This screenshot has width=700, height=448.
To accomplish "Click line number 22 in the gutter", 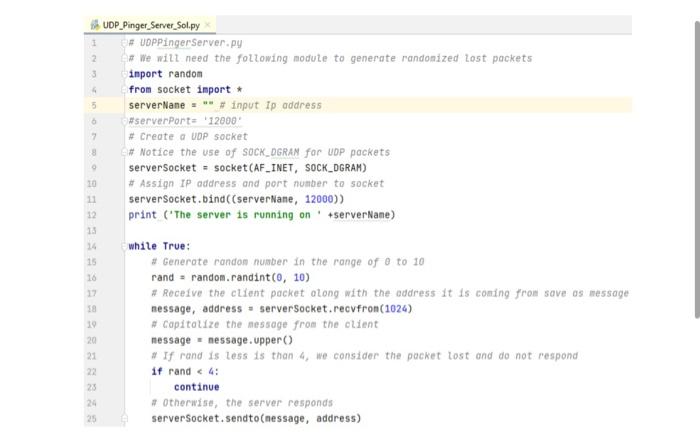I will click(x=92, y=372).
